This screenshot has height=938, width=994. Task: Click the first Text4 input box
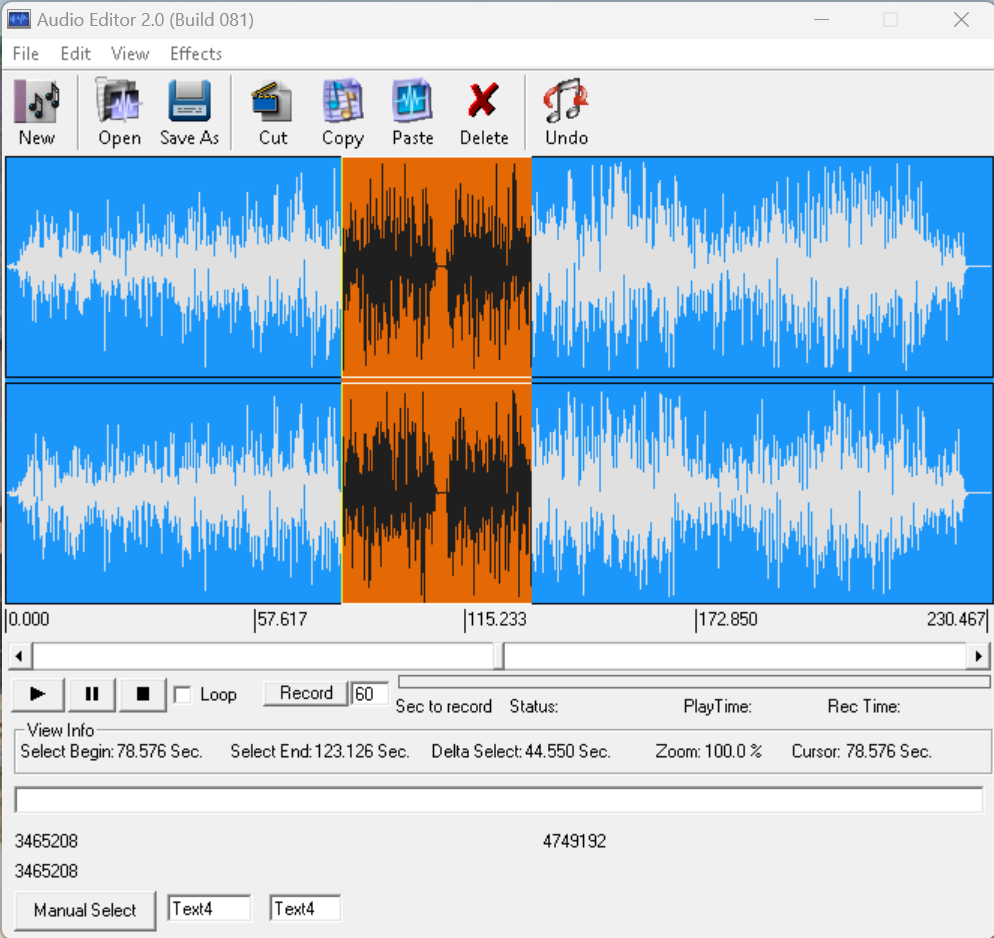209,909
